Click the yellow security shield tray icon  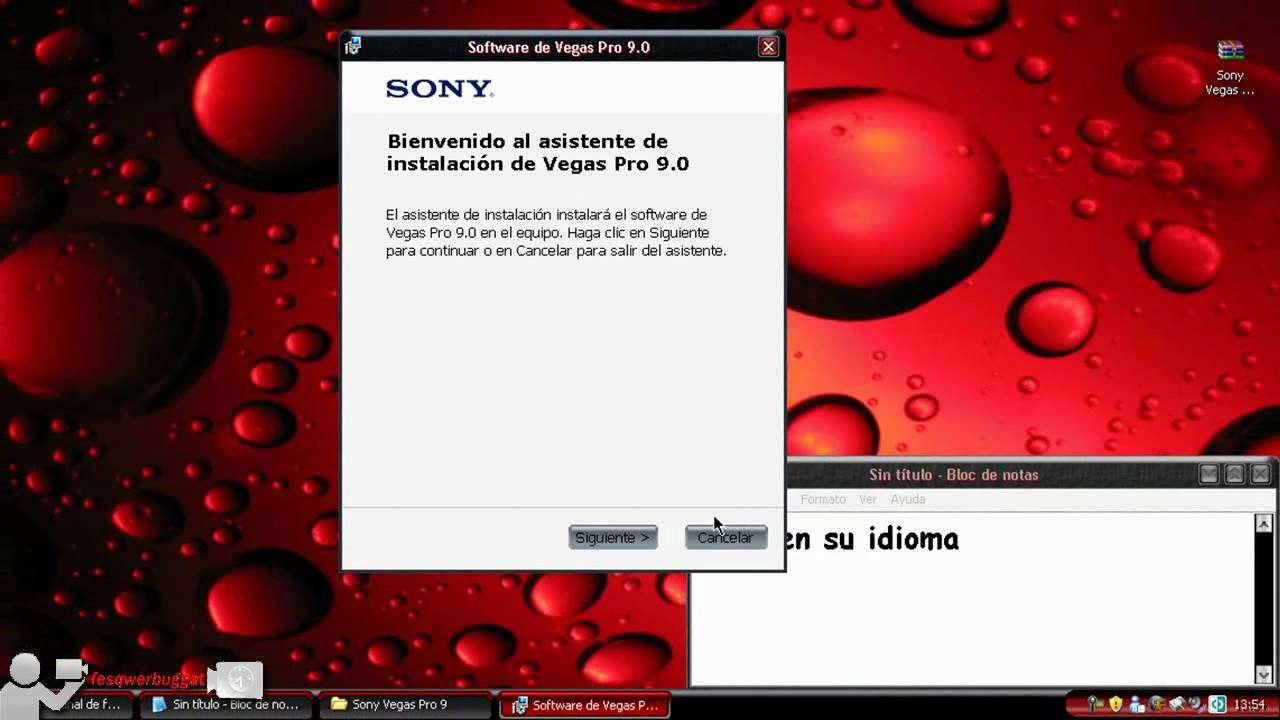click(x=1116, y=704)
